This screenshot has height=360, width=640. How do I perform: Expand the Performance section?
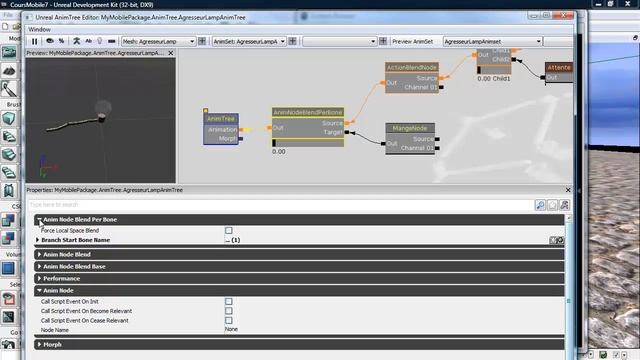tap(40, 278)
